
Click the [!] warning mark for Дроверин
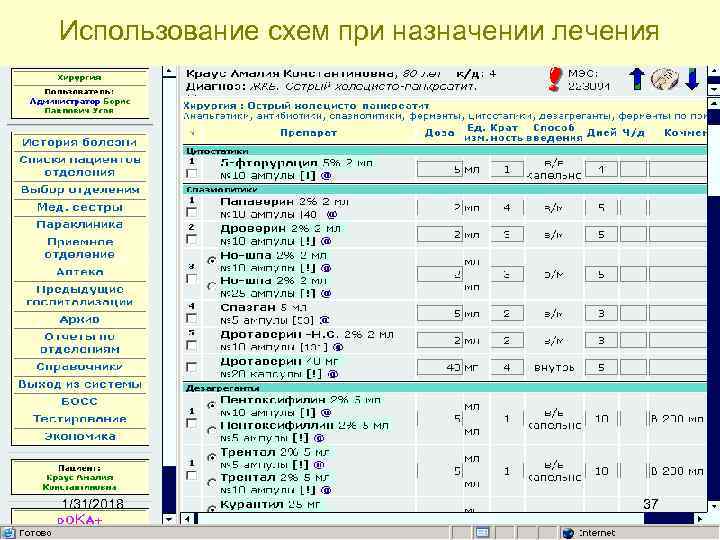click(x=309, y=241)
